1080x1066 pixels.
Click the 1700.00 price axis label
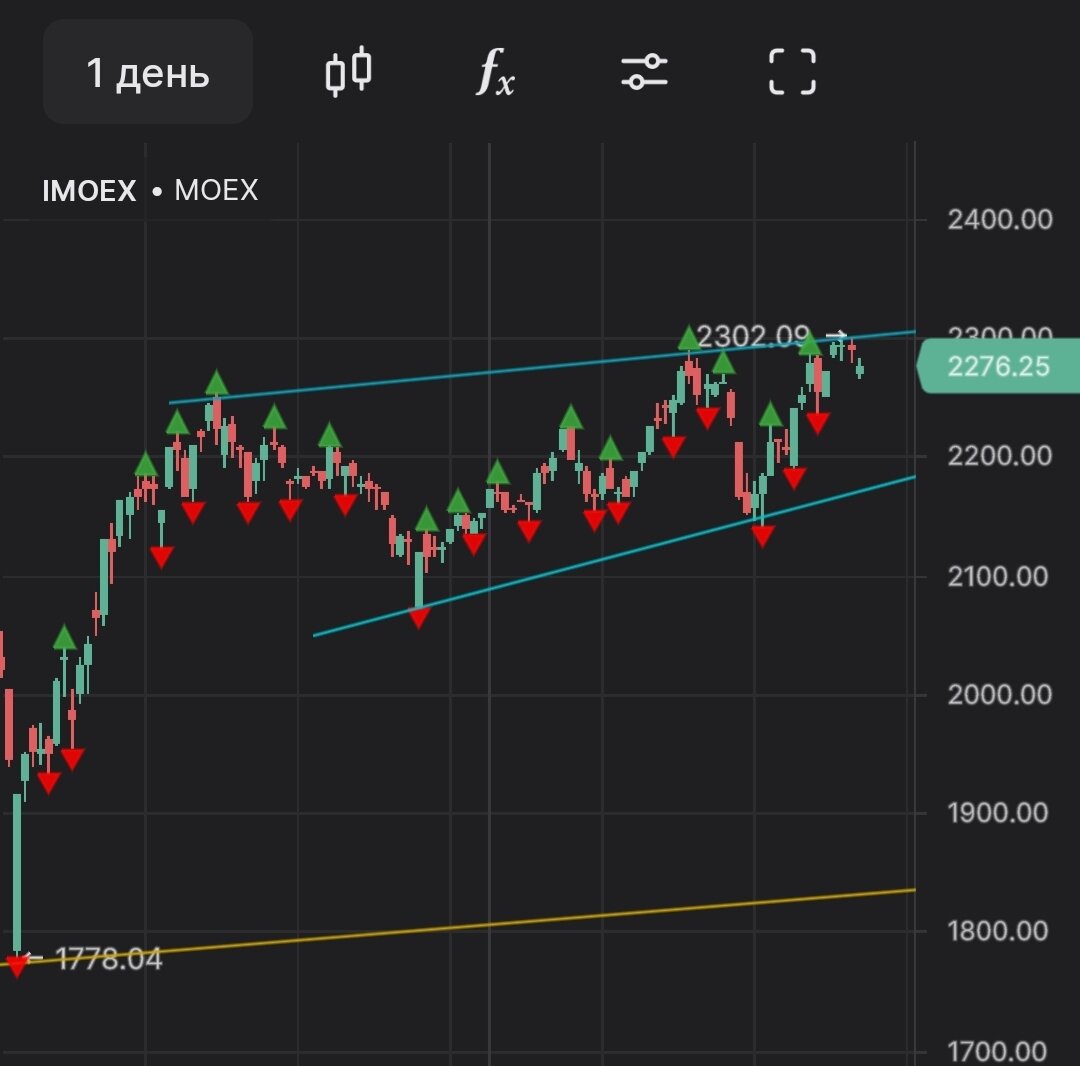click(x=997, y=1052)
